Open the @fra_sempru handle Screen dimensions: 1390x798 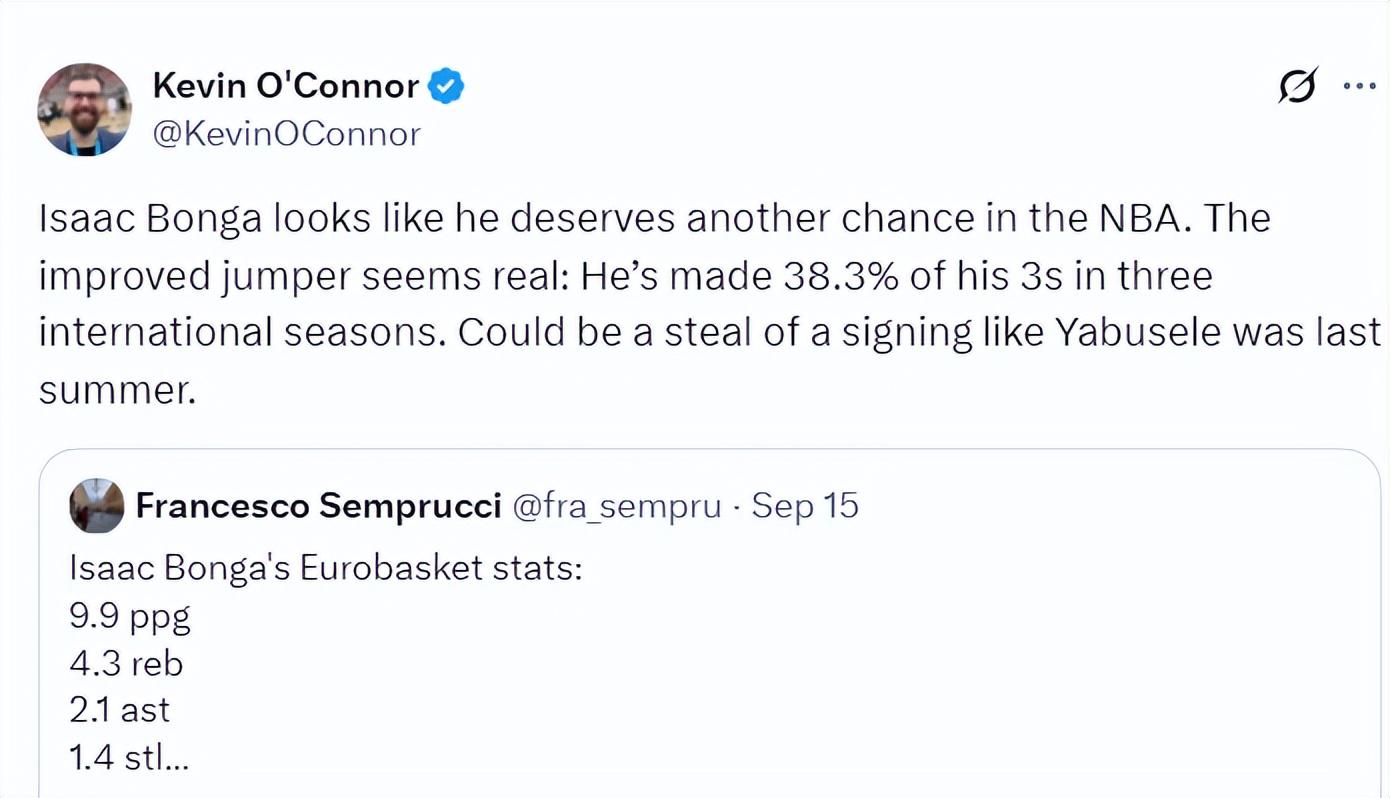[616, 506]
